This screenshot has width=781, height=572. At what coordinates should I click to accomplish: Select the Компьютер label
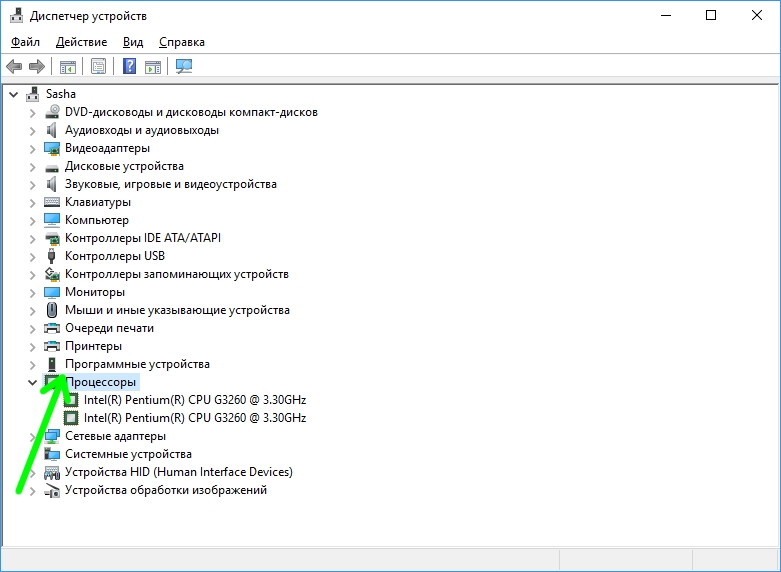point(97,220)
